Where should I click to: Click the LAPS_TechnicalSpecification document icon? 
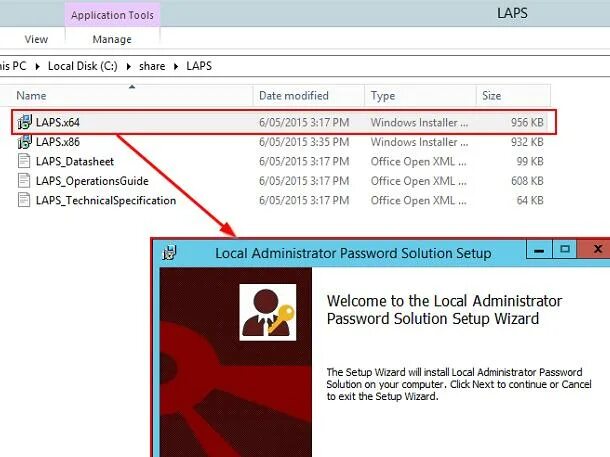pyautogui.click(x=24, y=200)
